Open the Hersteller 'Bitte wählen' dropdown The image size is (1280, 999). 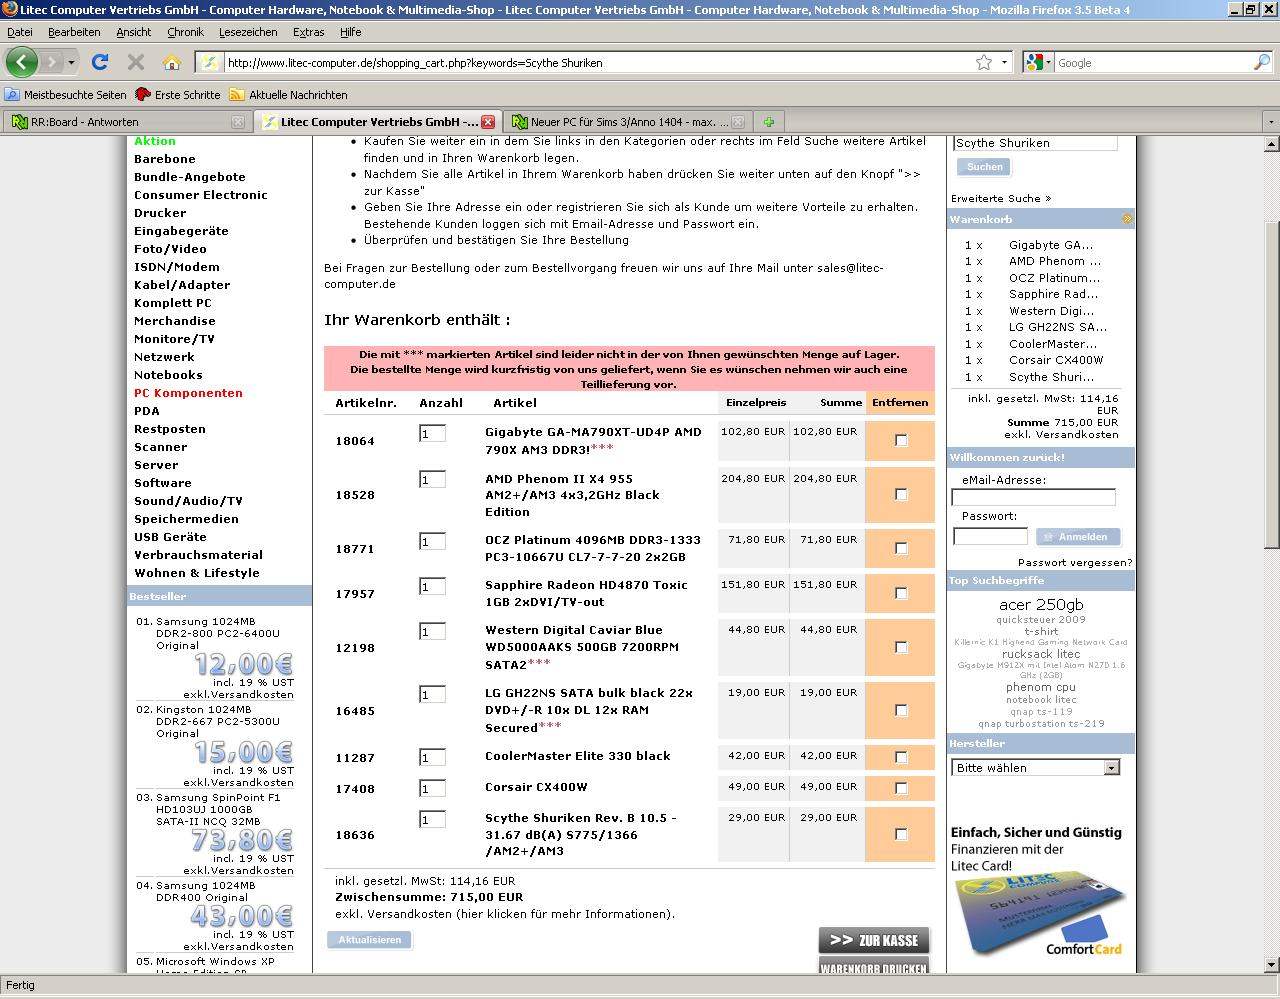[1035, 767]
